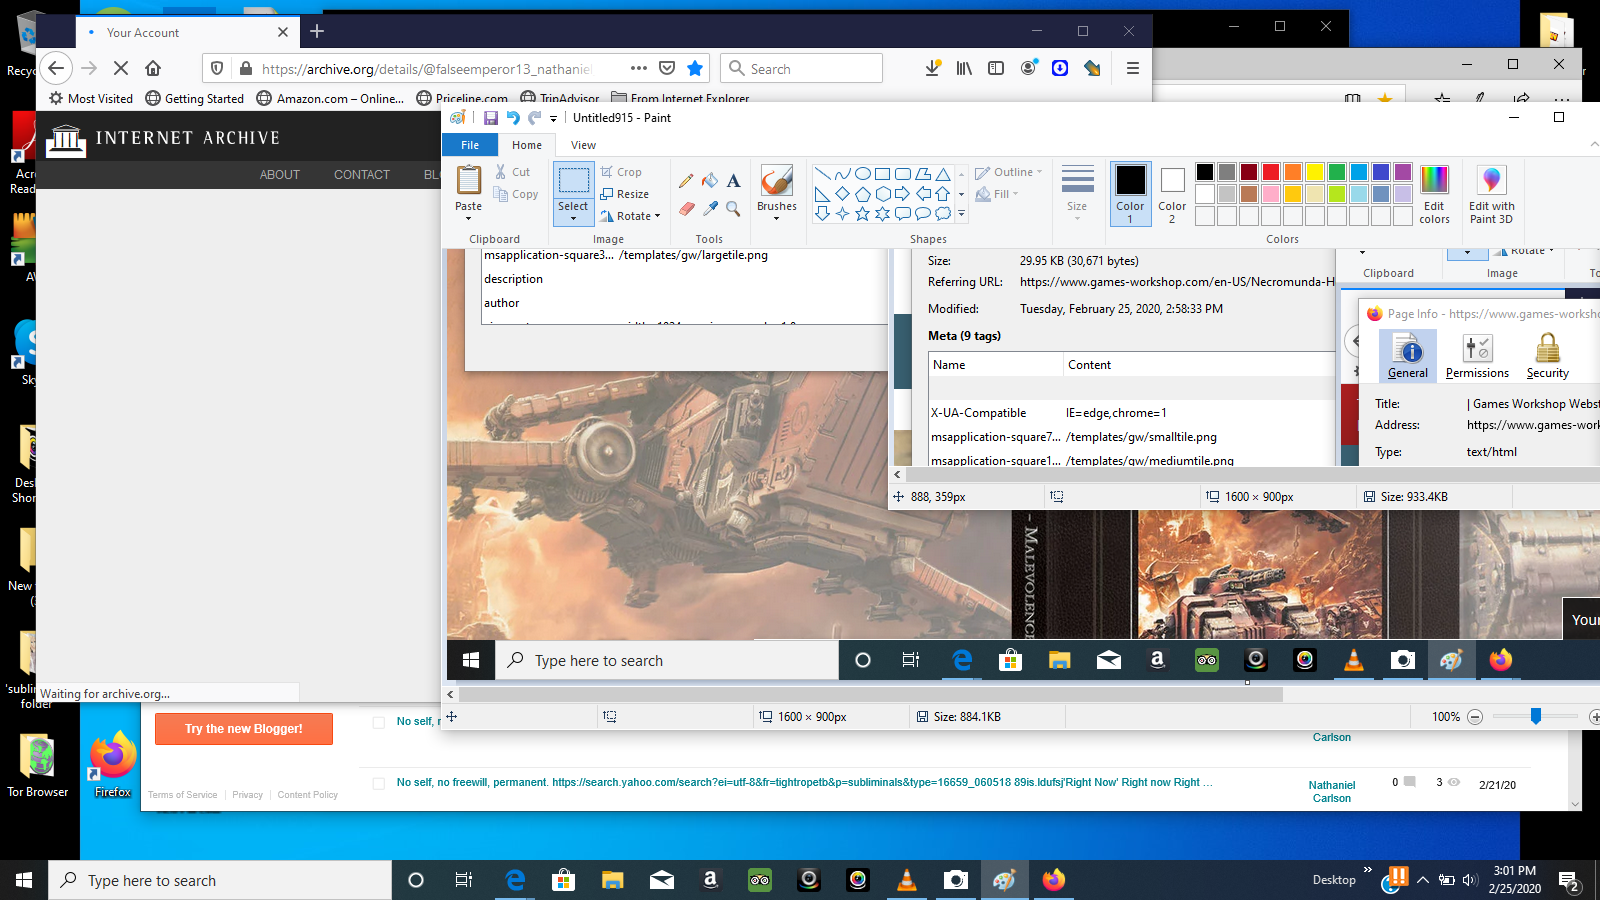Screen dimensions: 1600x900
Task: Pick the red color swatch
Action: 1271,172
